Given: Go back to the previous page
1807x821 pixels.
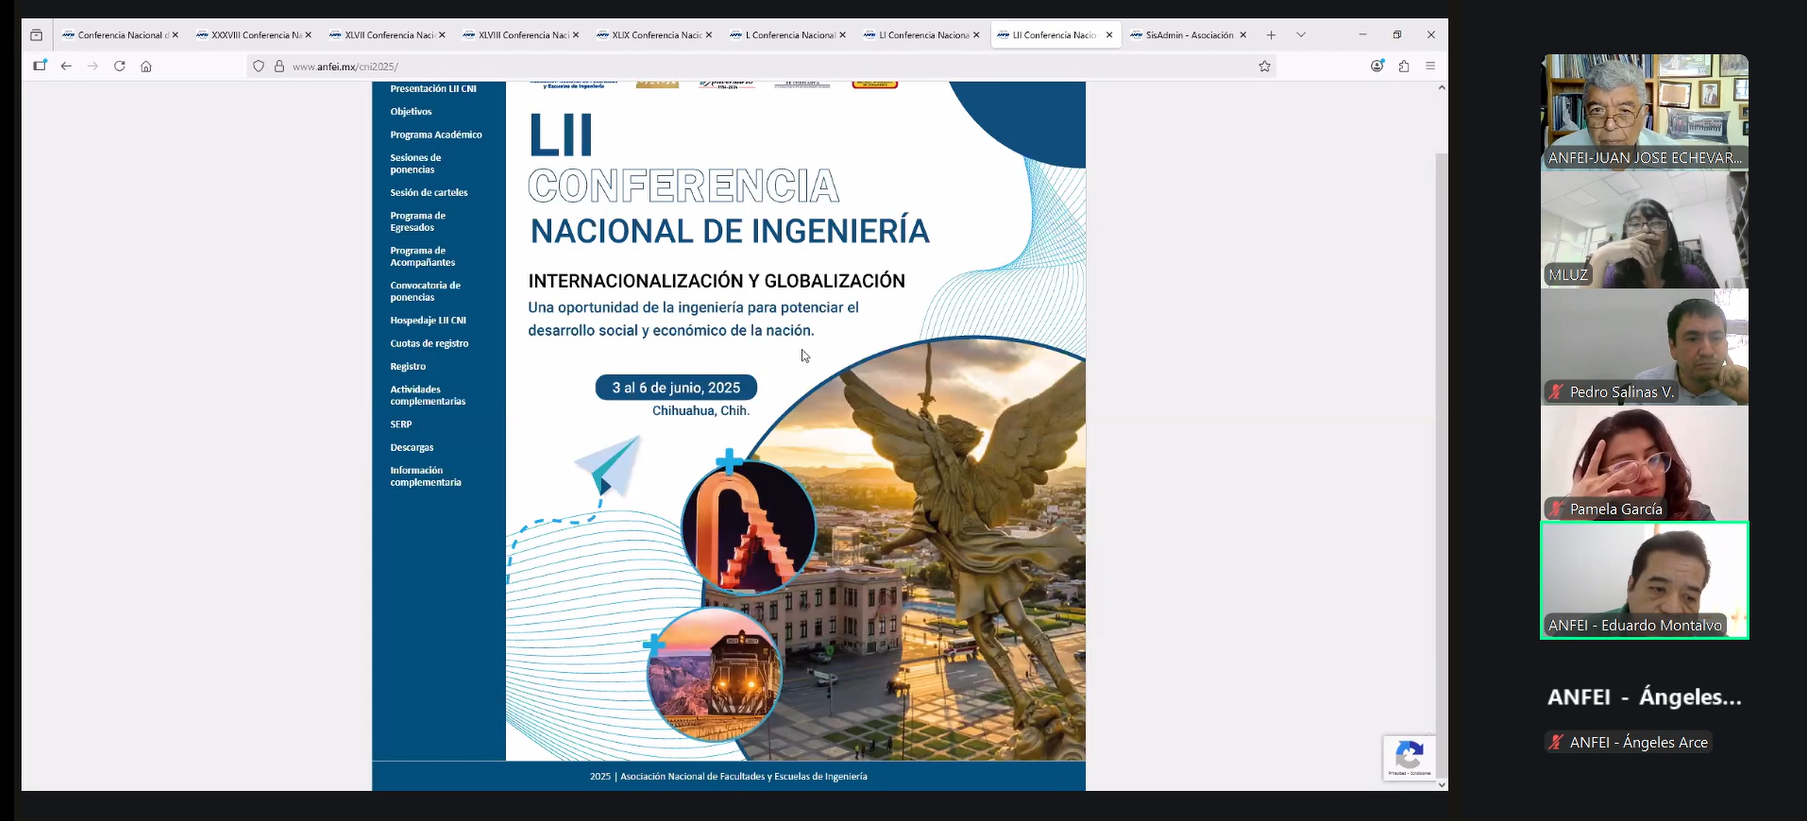Looking at the screenshot, I should (x=66, y=66).
